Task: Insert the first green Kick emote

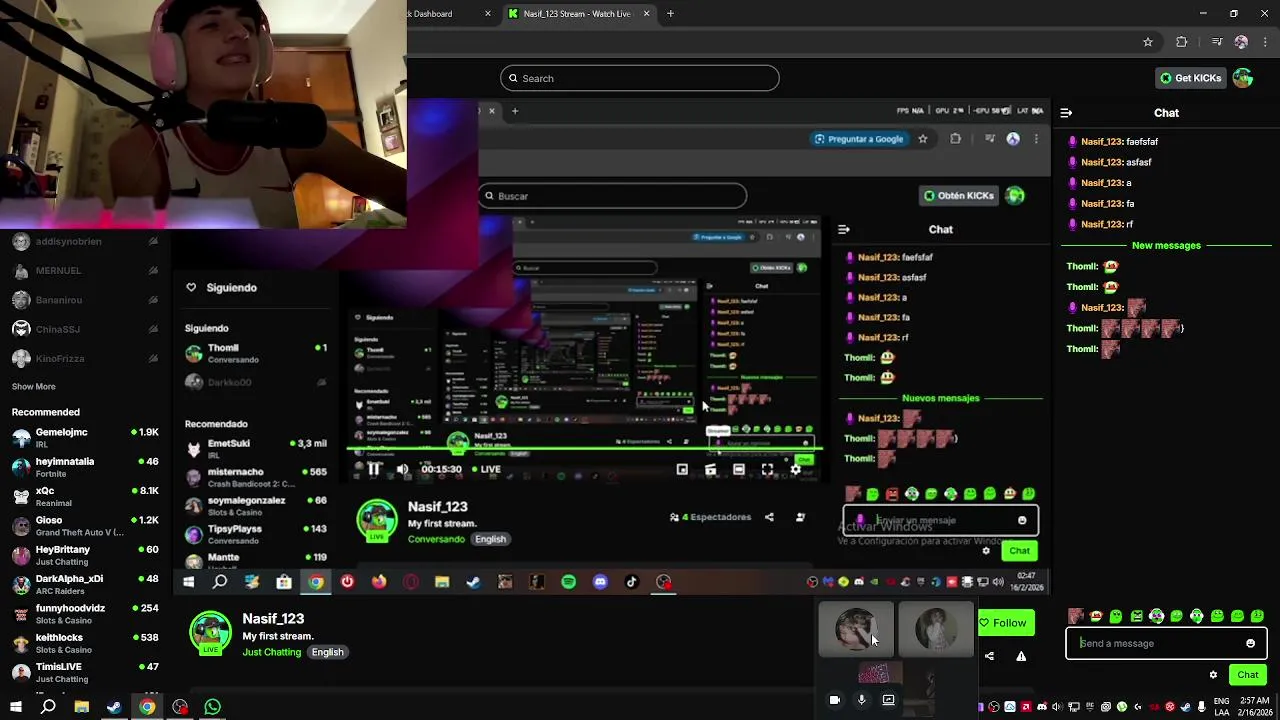Action: 1116,616
